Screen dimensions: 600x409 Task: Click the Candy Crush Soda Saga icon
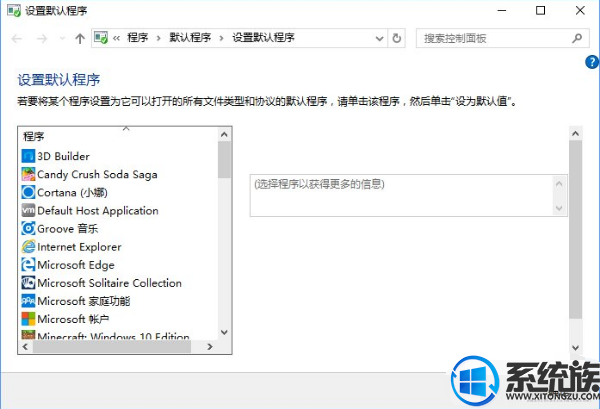[x=28, y=174]
